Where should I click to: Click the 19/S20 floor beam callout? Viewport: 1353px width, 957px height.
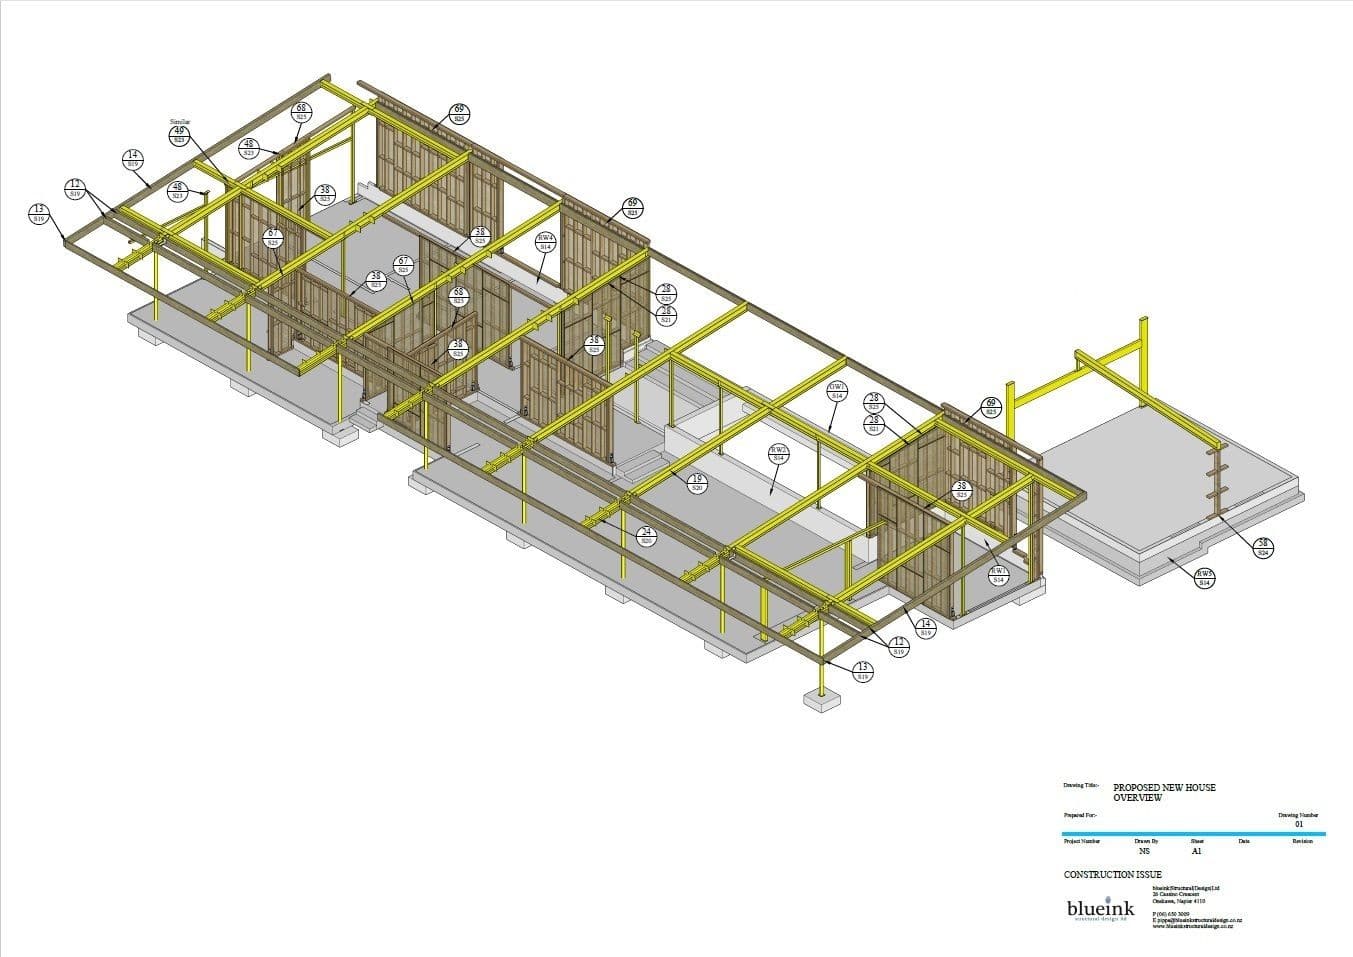pos(696,481)
